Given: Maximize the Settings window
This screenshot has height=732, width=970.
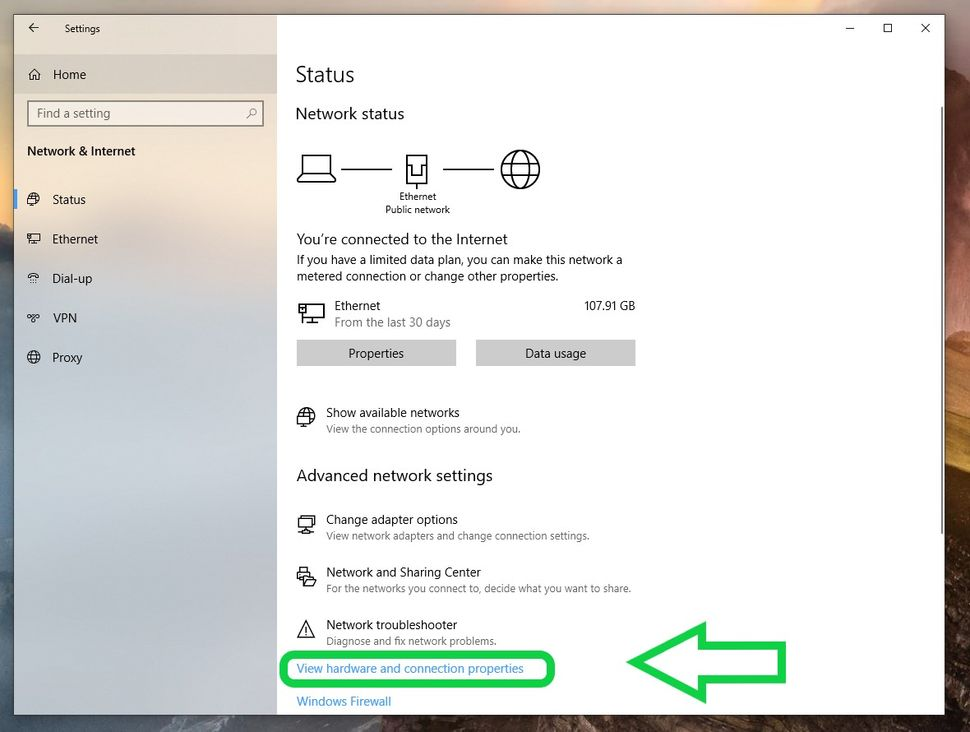Looking at the screenshot, I should click(888, 28).
